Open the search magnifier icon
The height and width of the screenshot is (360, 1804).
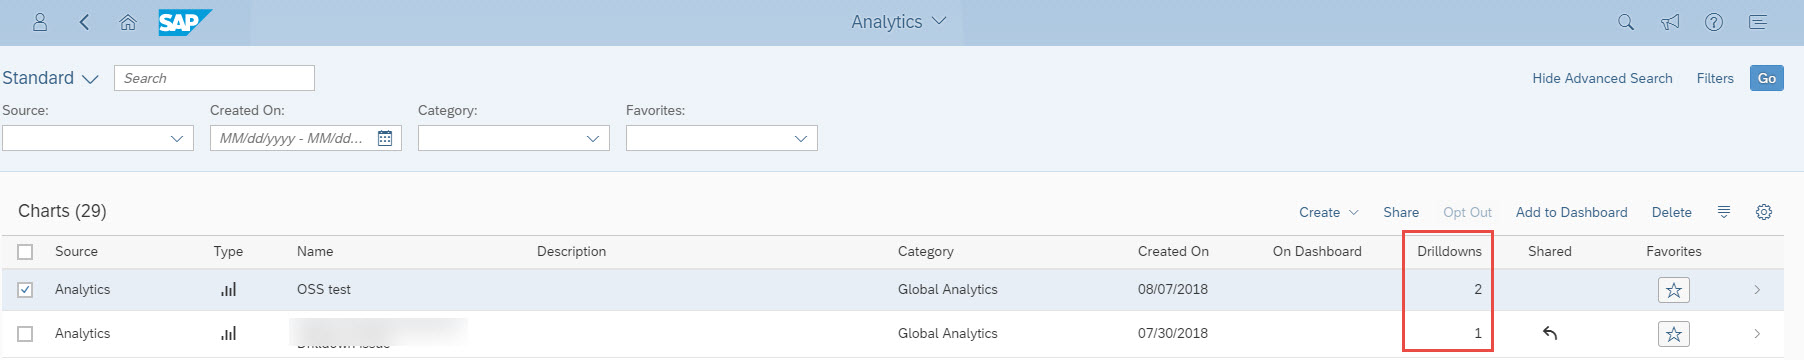(1626, 22)
